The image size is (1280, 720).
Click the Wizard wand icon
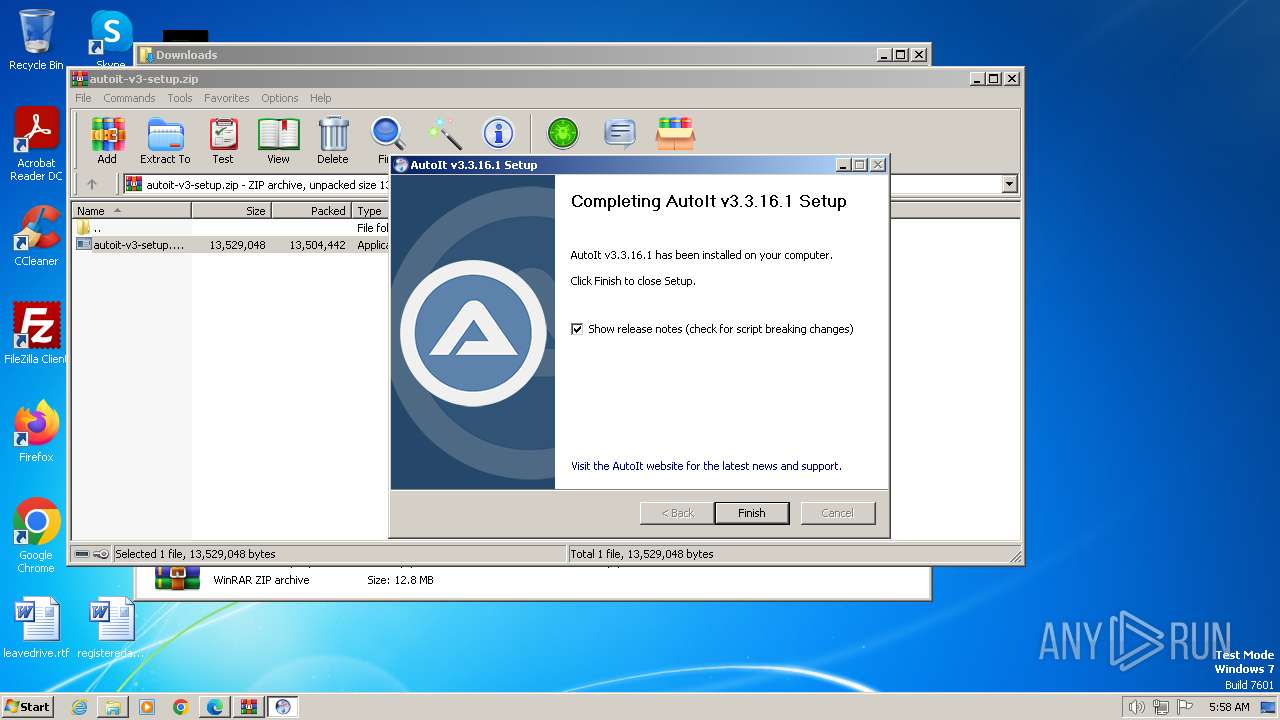444,133
